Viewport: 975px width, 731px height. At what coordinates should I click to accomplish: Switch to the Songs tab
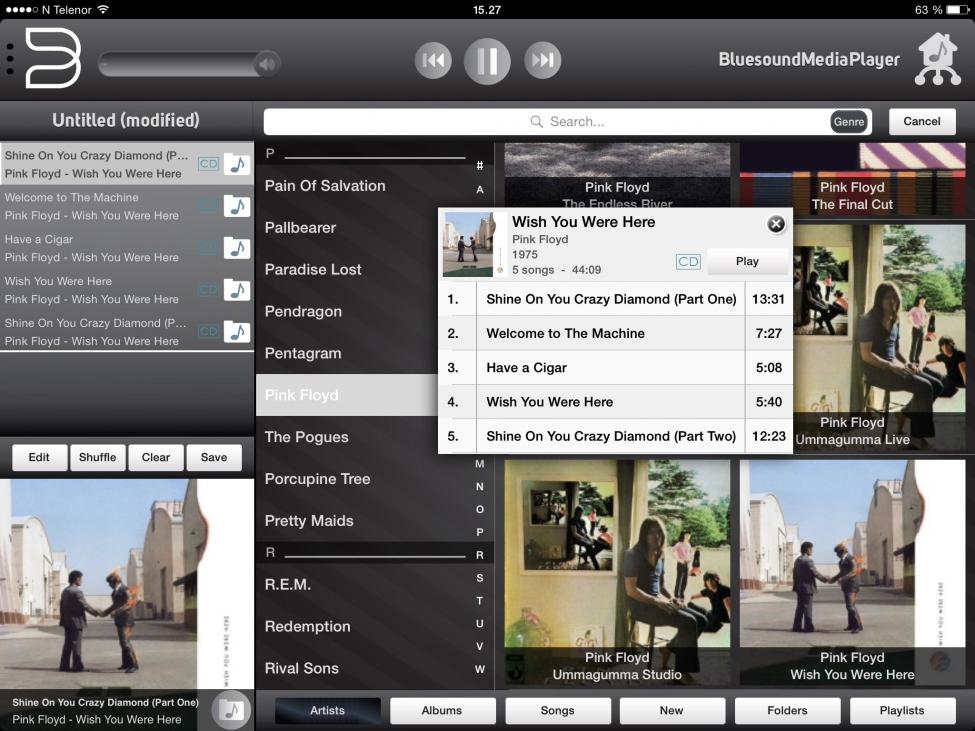(558, 710)
